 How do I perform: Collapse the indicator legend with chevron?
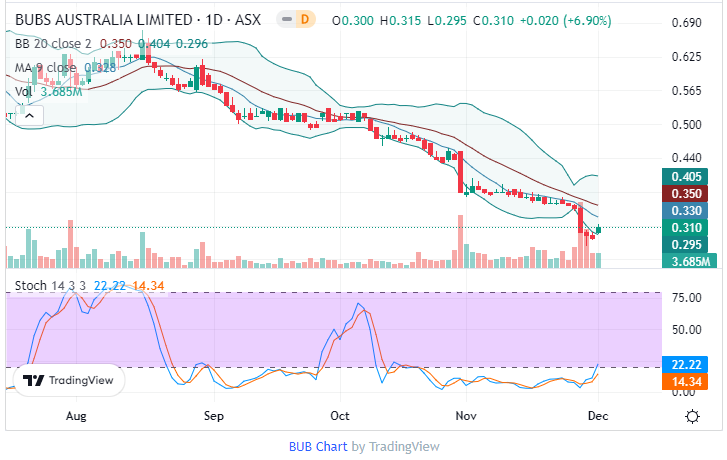tap(29, 116)
